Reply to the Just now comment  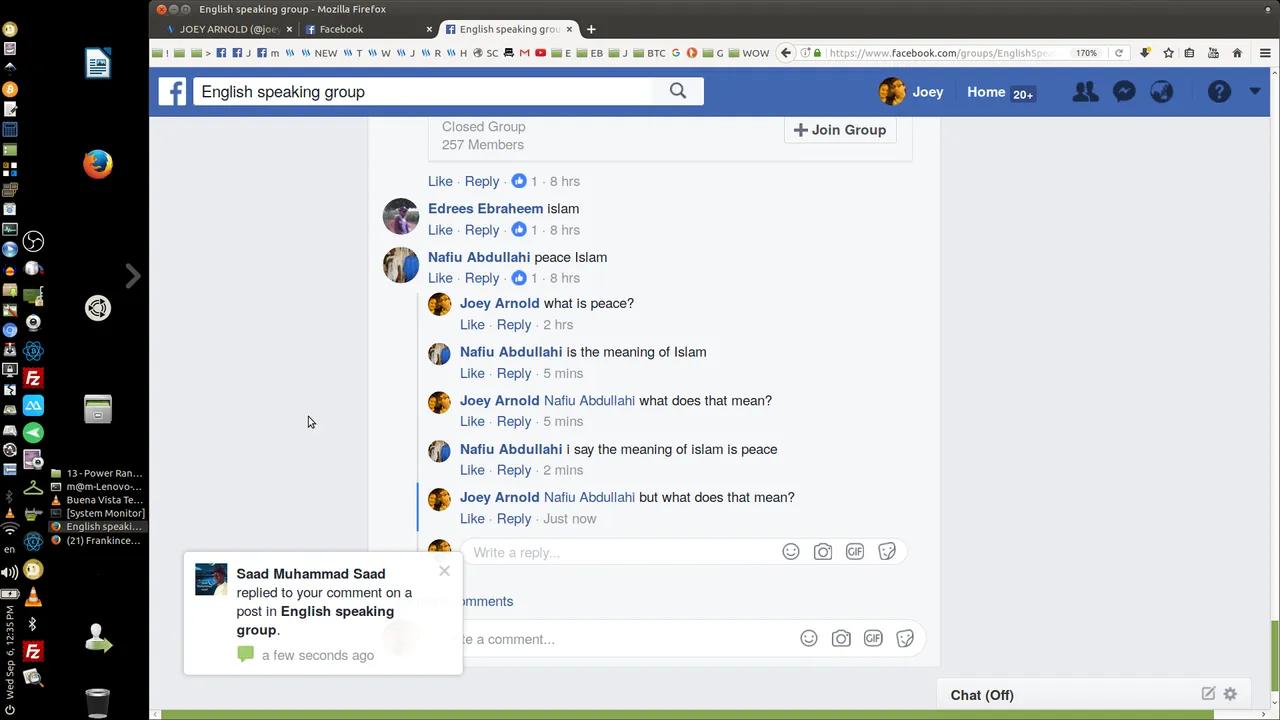tap(514, 519)
